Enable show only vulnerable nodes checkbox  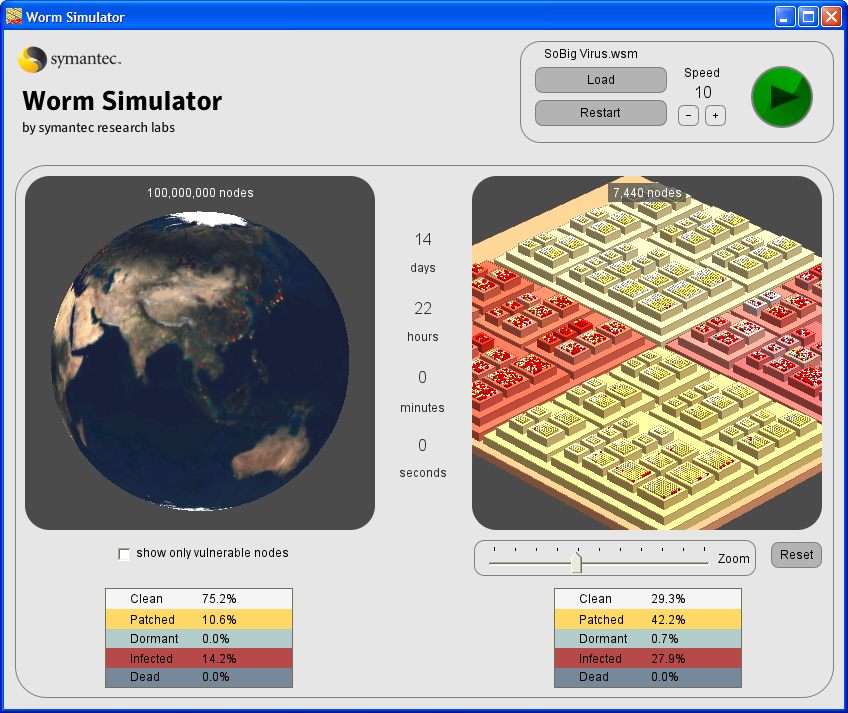pyautogui.click(x=124, y=554)
